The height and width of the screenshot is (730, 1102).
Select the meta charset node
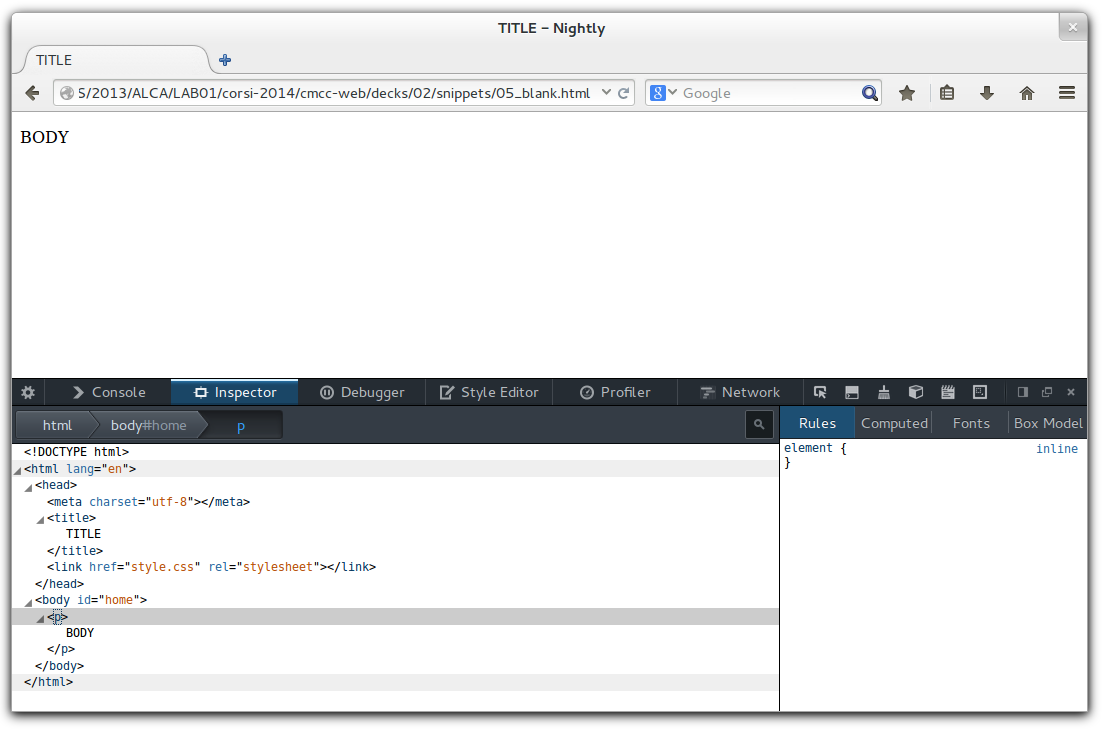pyautogui.click(x=148, y=502)
